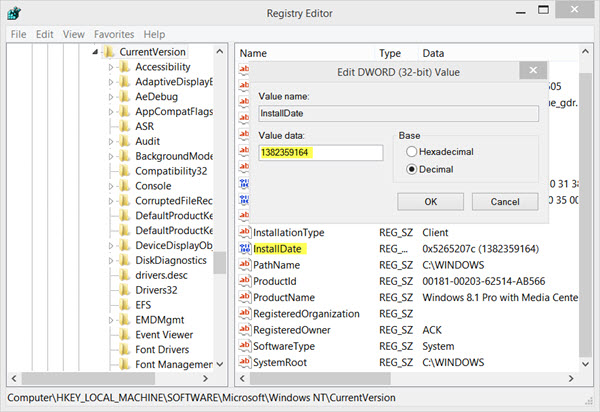Expand the BackgroundMode tree node
This screenshot has height=412, width=600.
coord(111,156)
